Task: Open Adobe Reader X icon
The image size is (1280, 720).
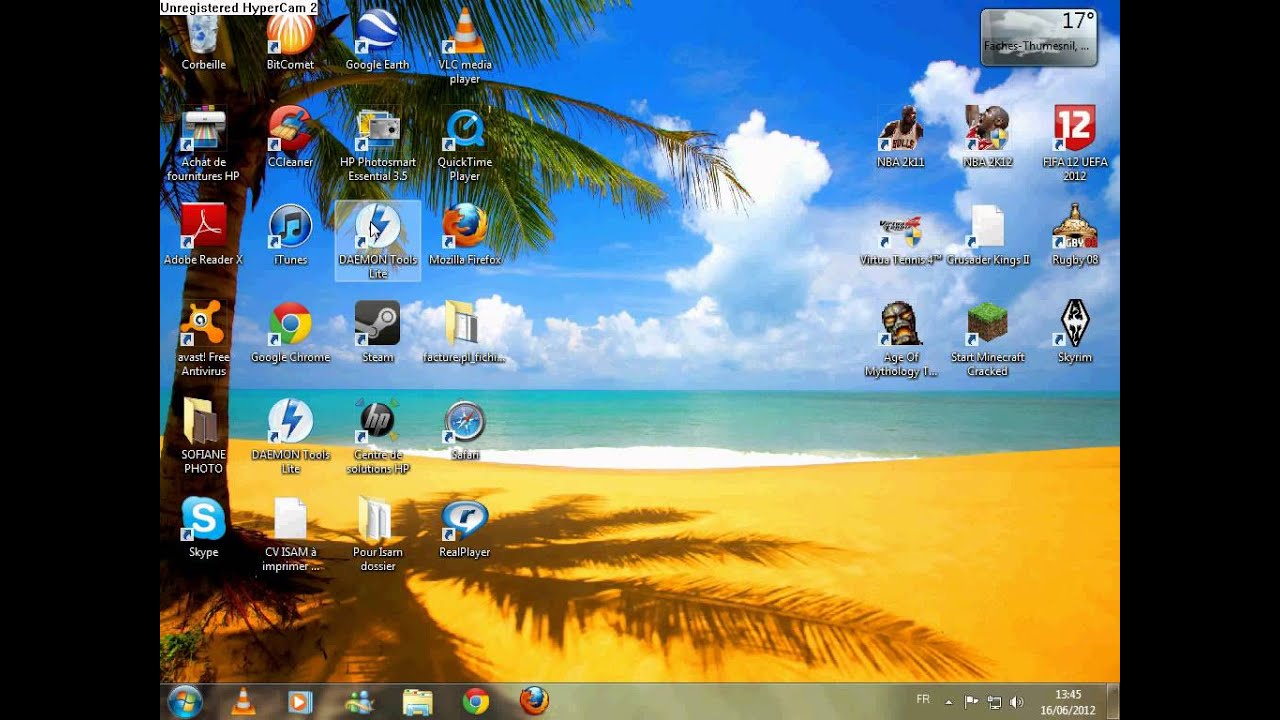Action: pos(203,234)
